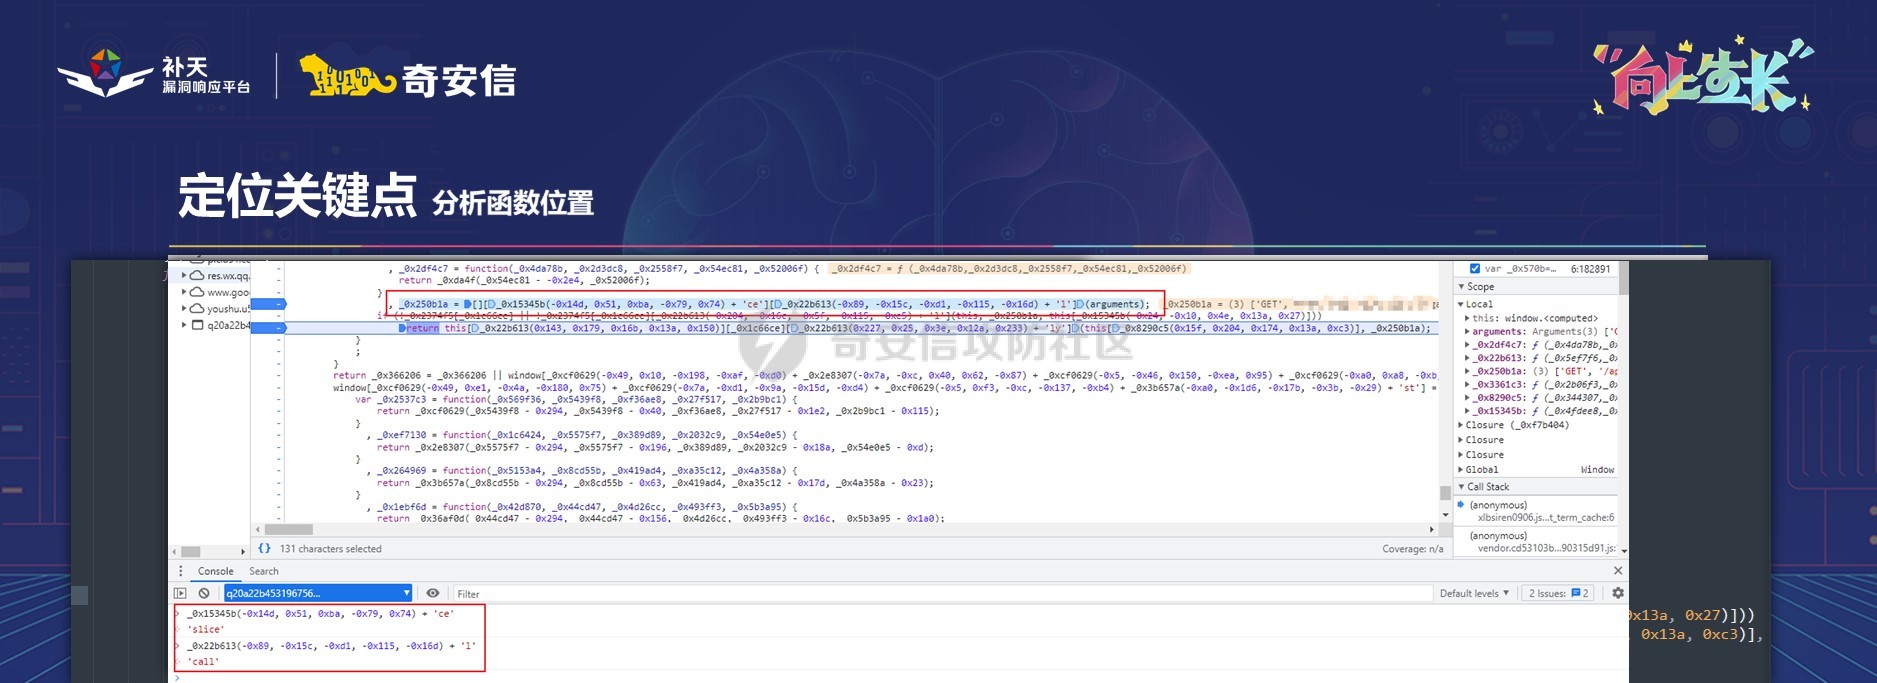Click the 'call' console output
This screenshot has height=683, width=1877.
click(x=203, y=661)
